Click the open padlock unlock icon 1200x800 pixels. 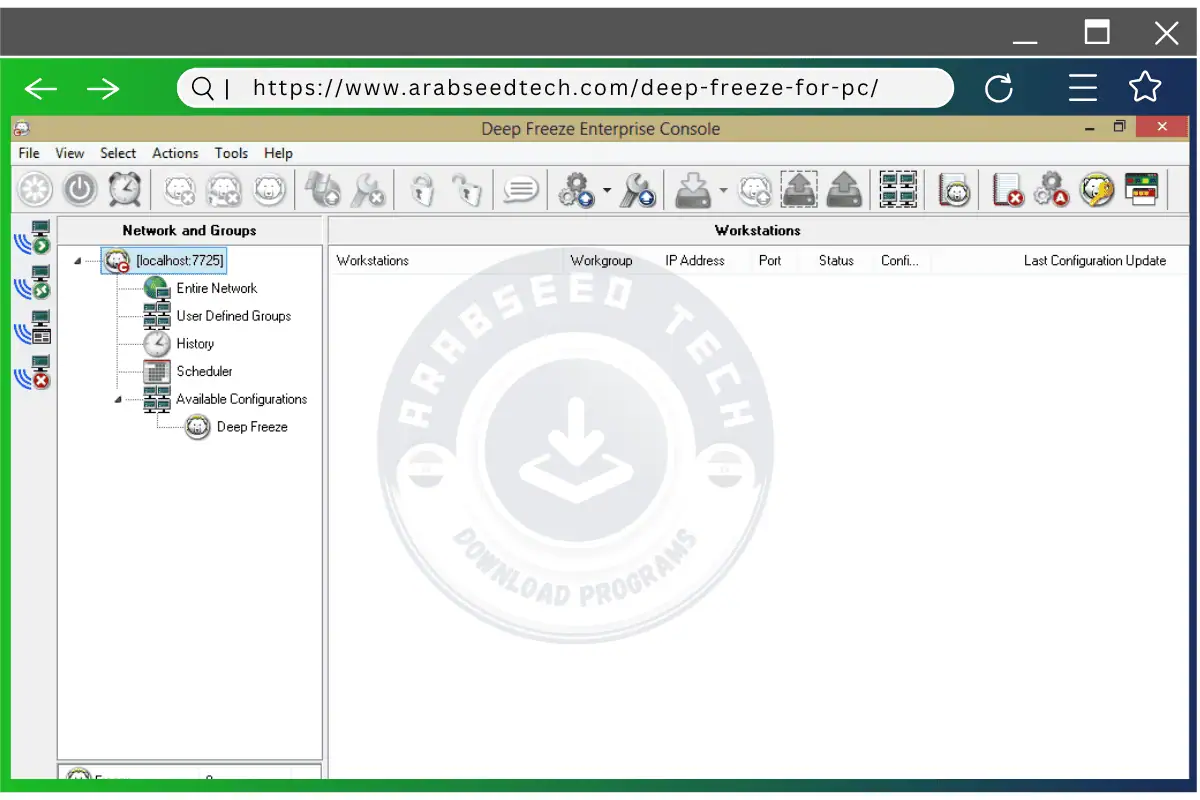coord(466,189)
